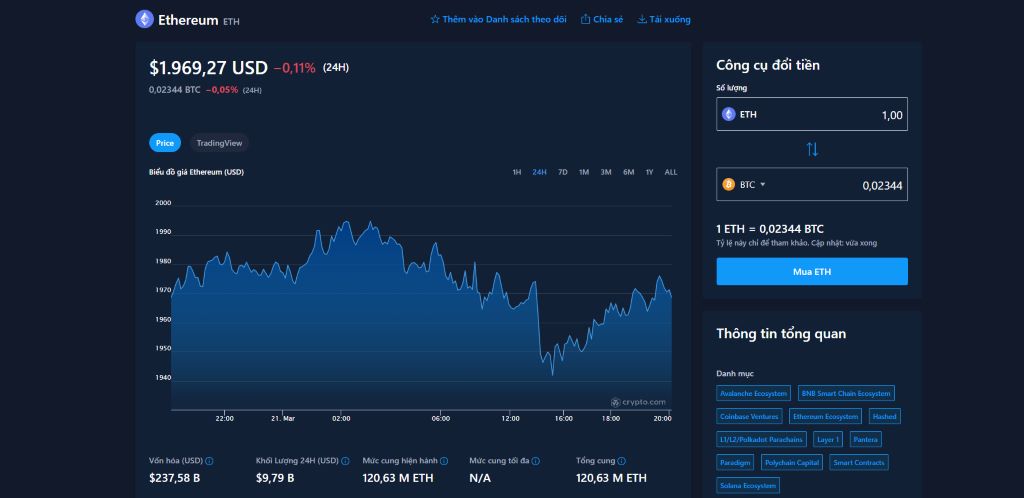Select the ALL chart range
Image resolution: width=1024 pixels, height=498 pixels.
[x=671, y=172]
